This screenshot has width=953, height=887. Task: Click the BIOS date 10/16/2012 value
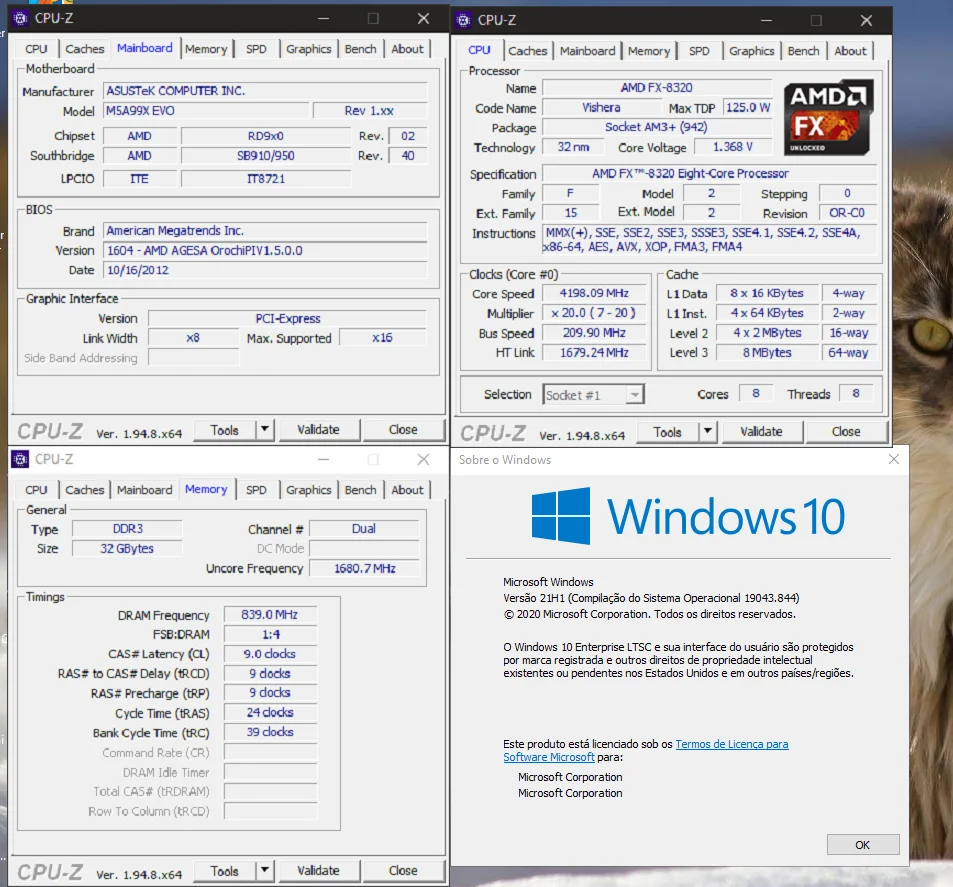click(x=265, y=270)
